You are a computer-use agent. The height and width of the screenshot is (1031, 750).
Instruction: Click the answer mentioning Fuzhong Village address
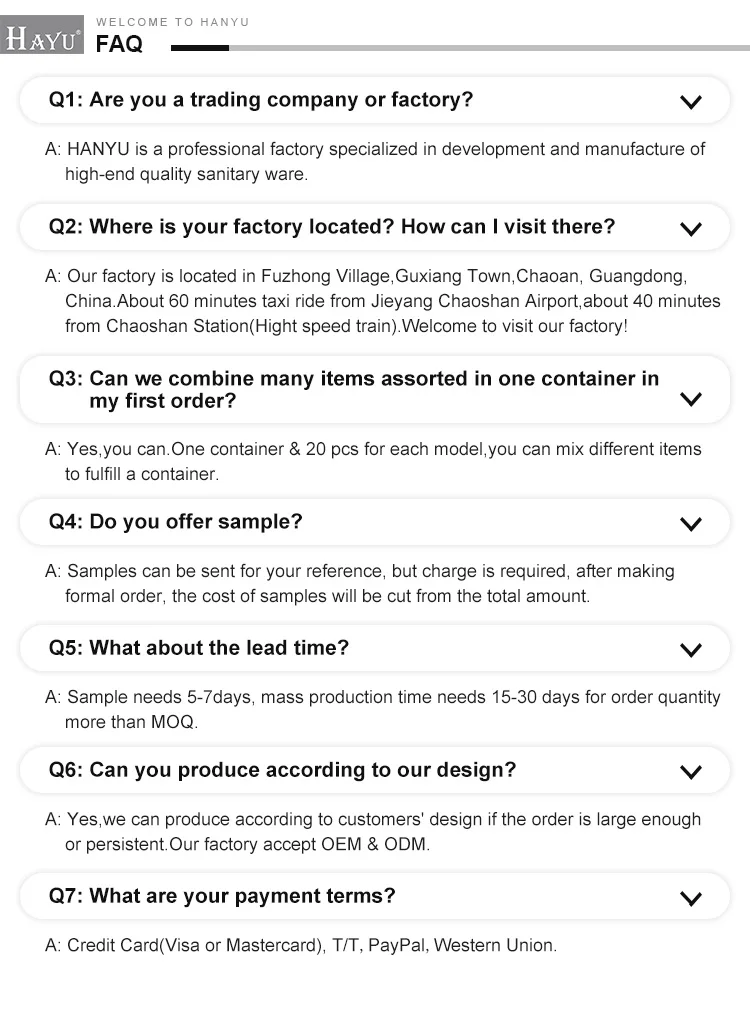pos(383,301)
